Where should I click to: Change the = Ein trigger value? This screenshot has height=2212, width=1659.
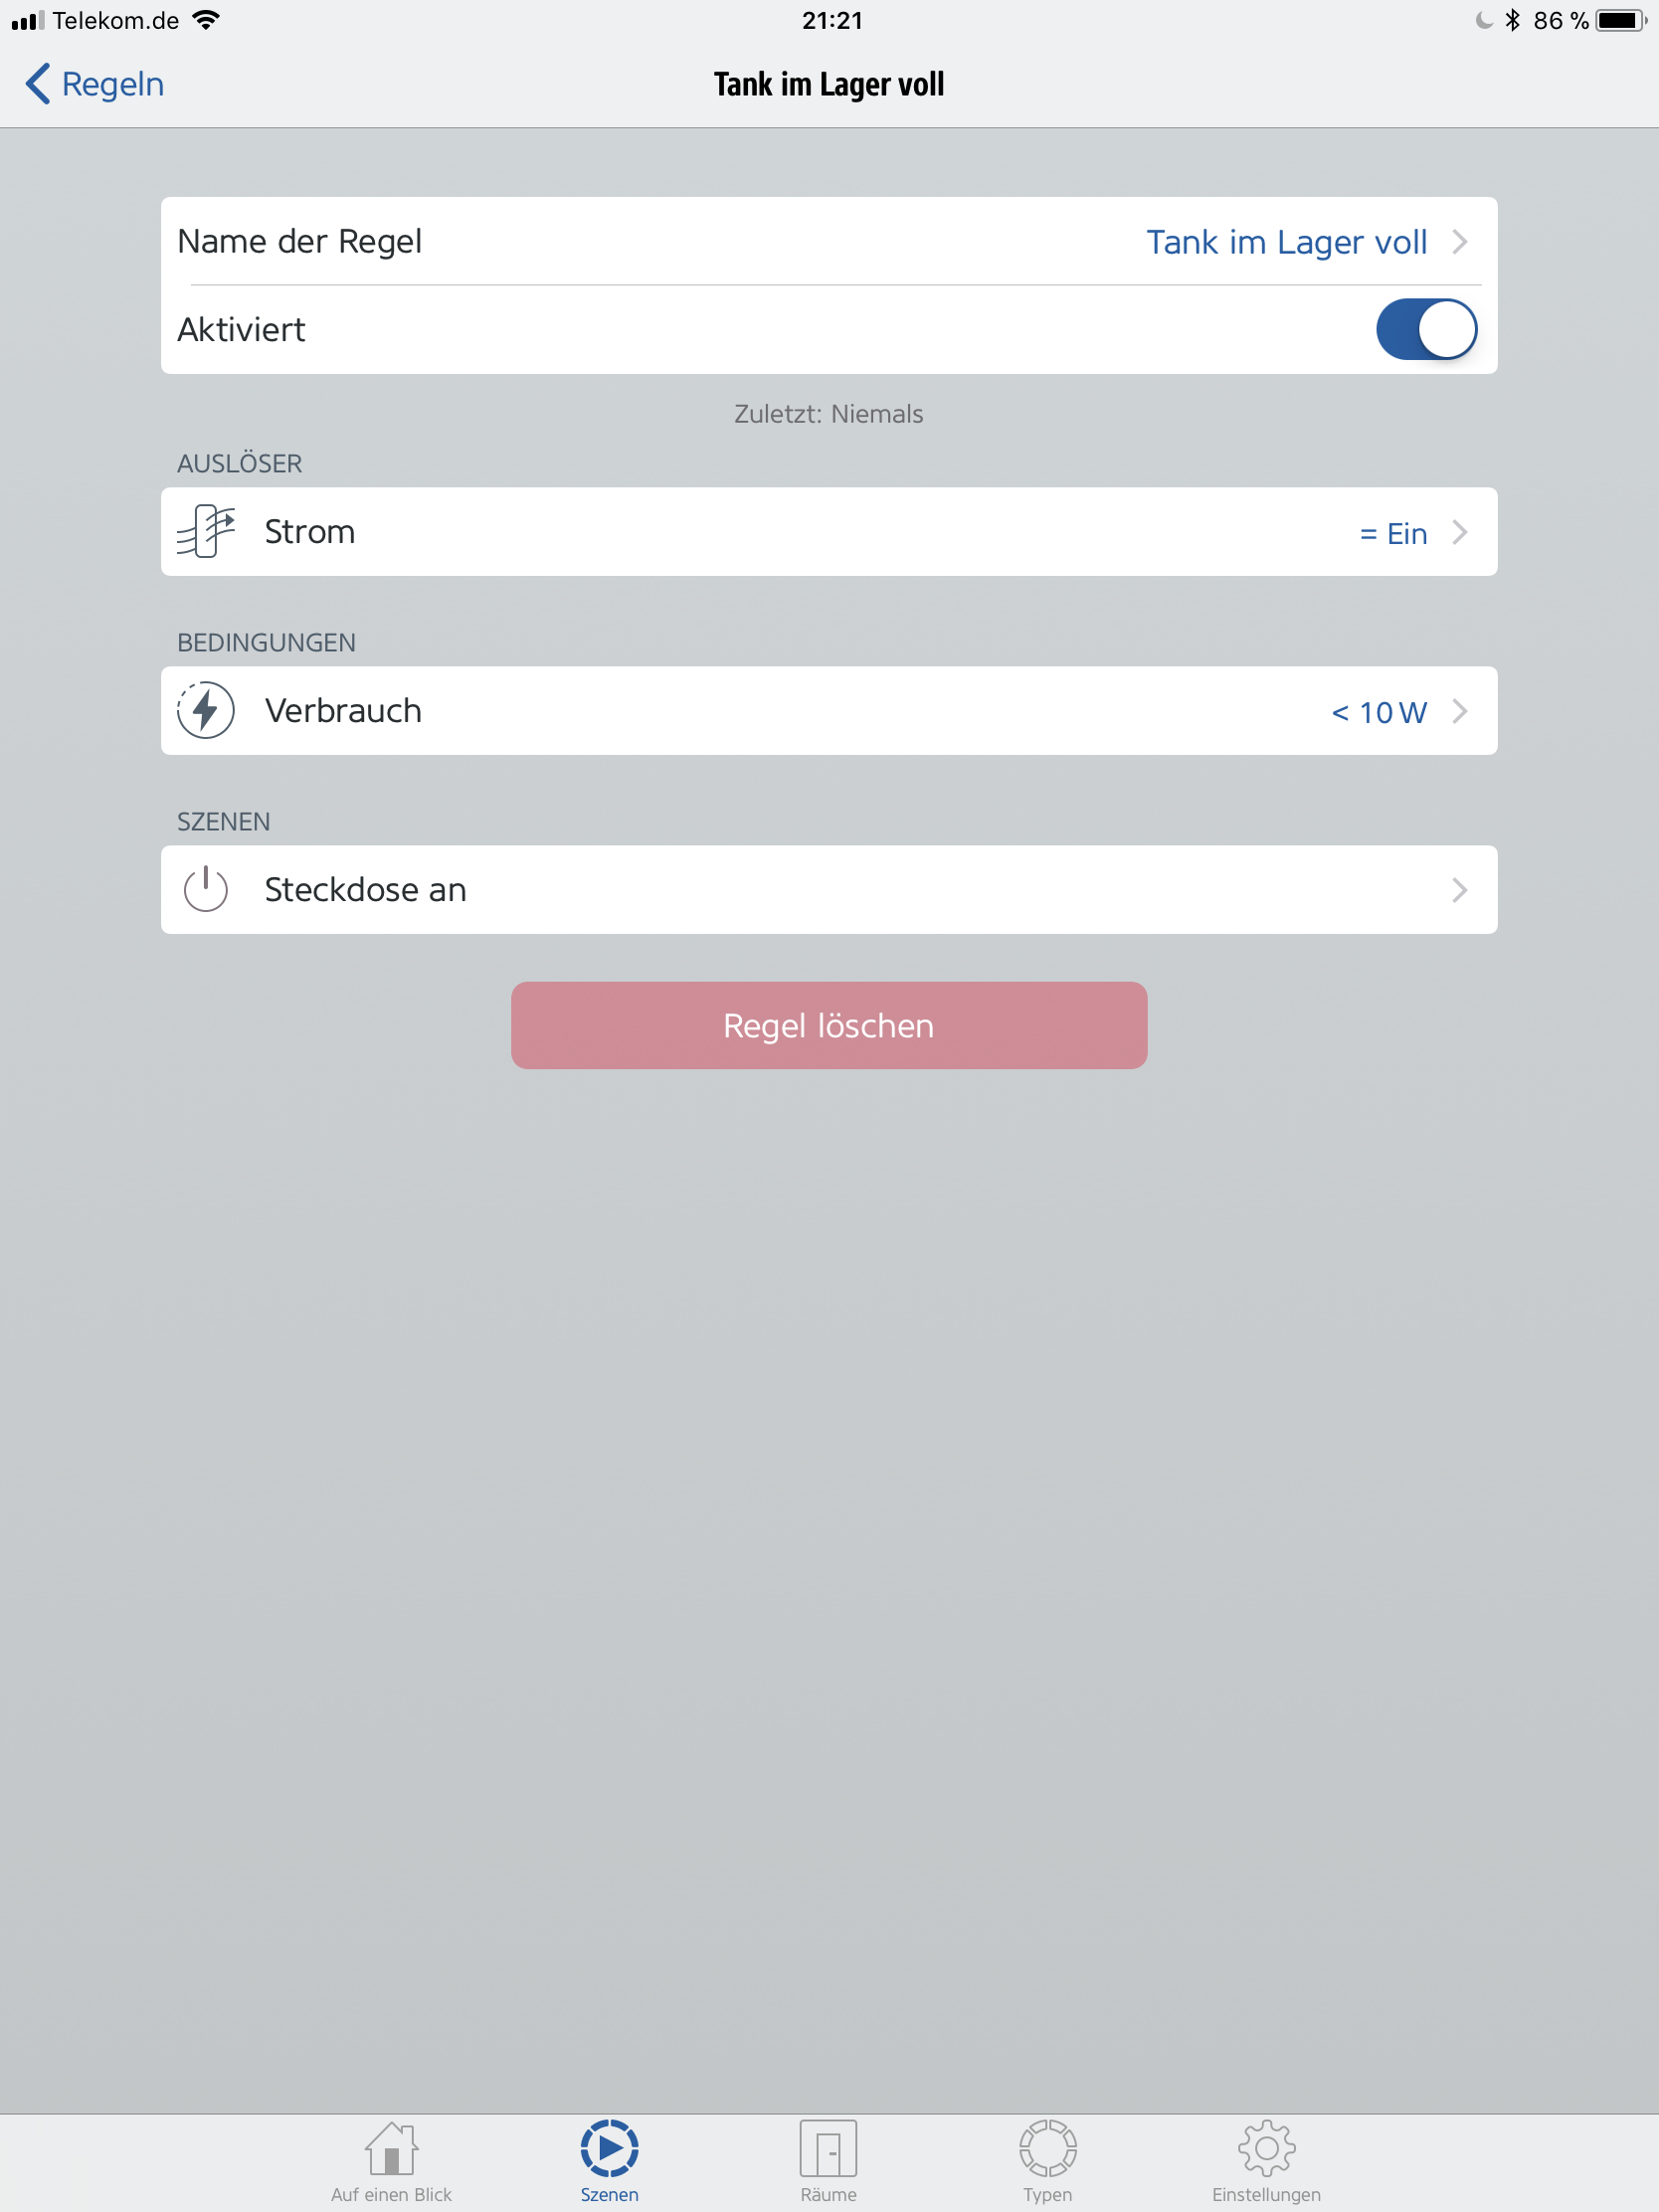click(1393, 534)
